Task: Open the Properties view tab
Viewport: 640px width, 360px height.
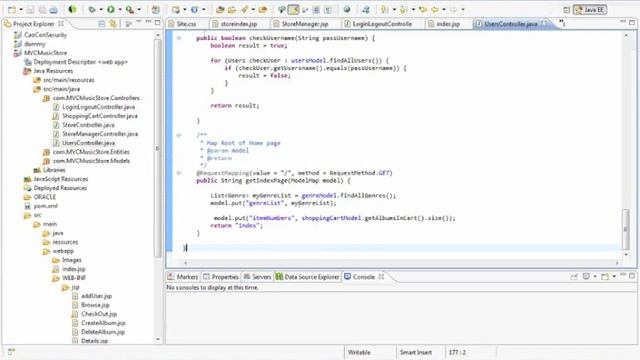Action: pos(221,277)
